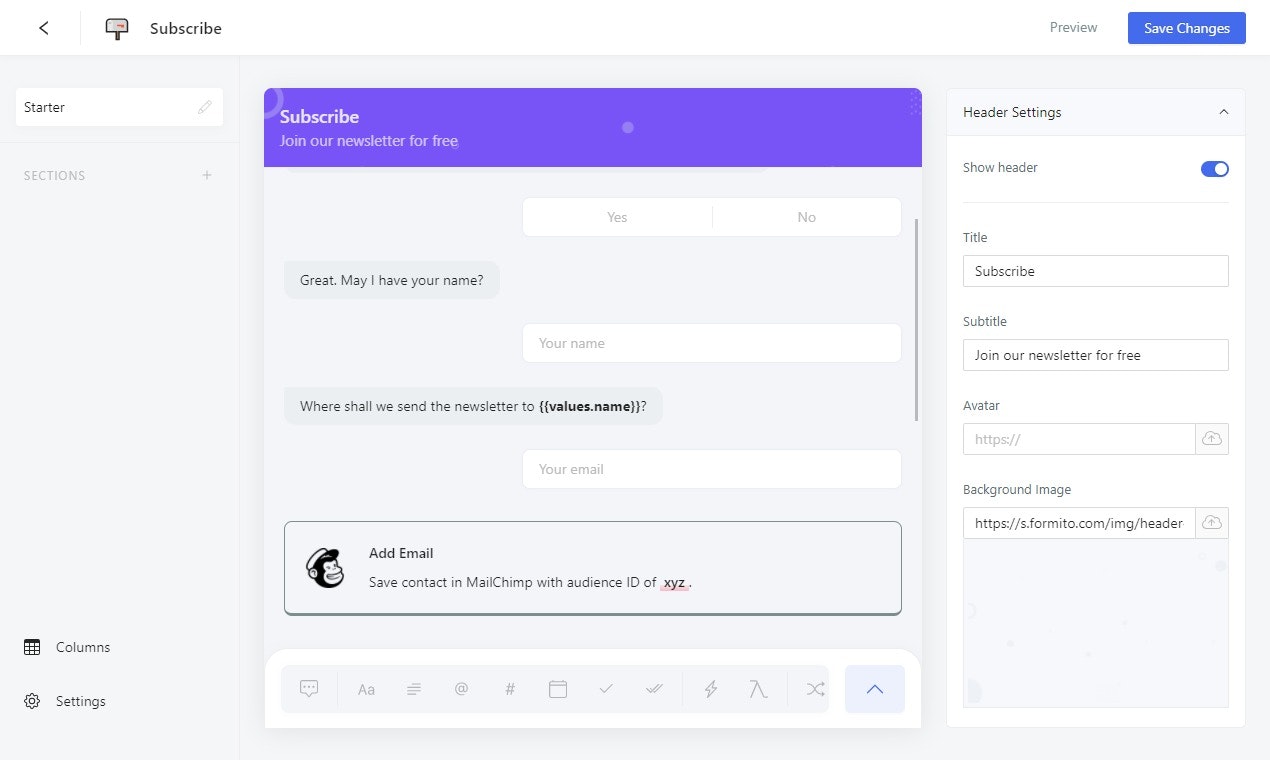Edit the Subtitle input field
The image size is (1270, 760).
(1096, 355)
